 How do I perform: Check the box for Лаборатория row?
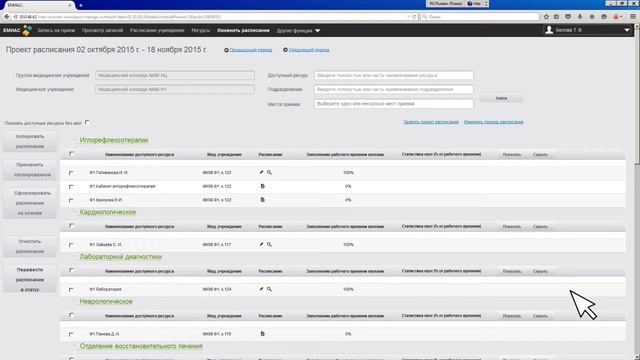tap(71, 290)
